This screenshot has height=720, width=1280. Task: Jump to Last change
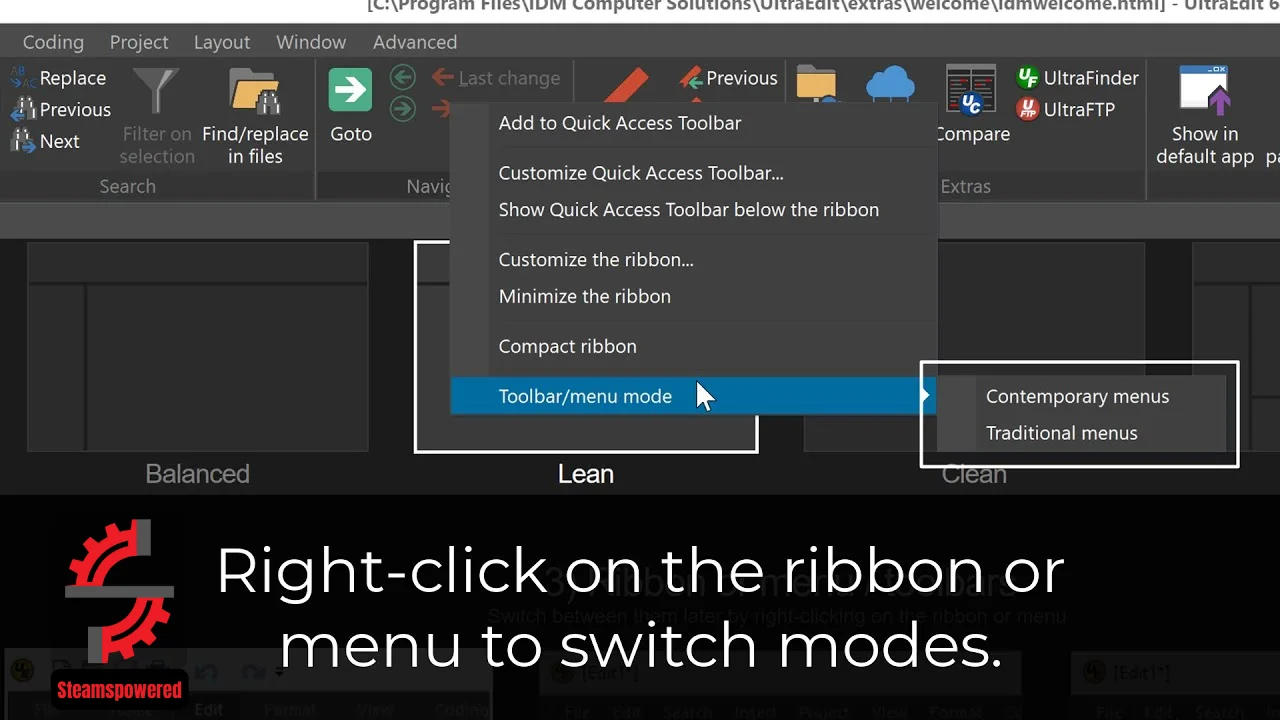[496, 78]
